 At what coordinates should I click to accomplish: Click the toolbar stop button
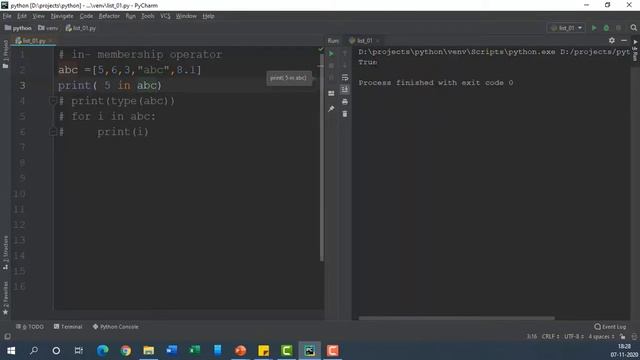(x=618, y=28)
